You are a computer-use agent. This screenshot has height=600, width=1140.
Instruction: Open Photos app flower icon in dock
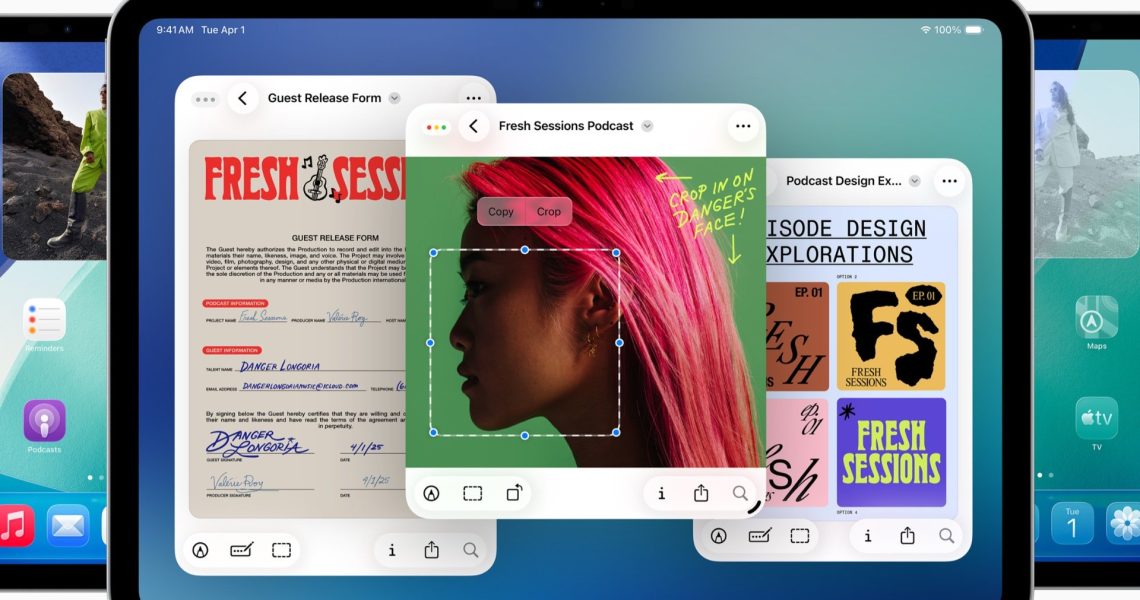(1123, 523)
